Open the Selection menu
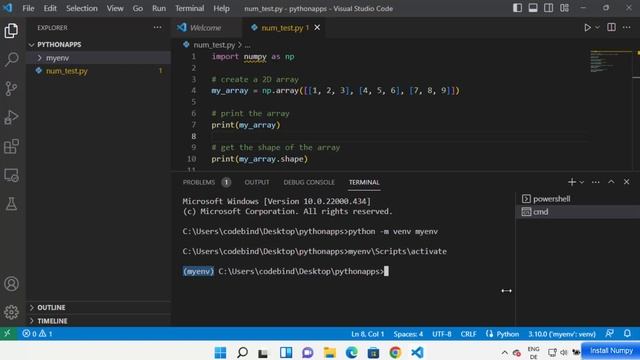This screenshot has width=640, height=360. click(x=82, y=8)
